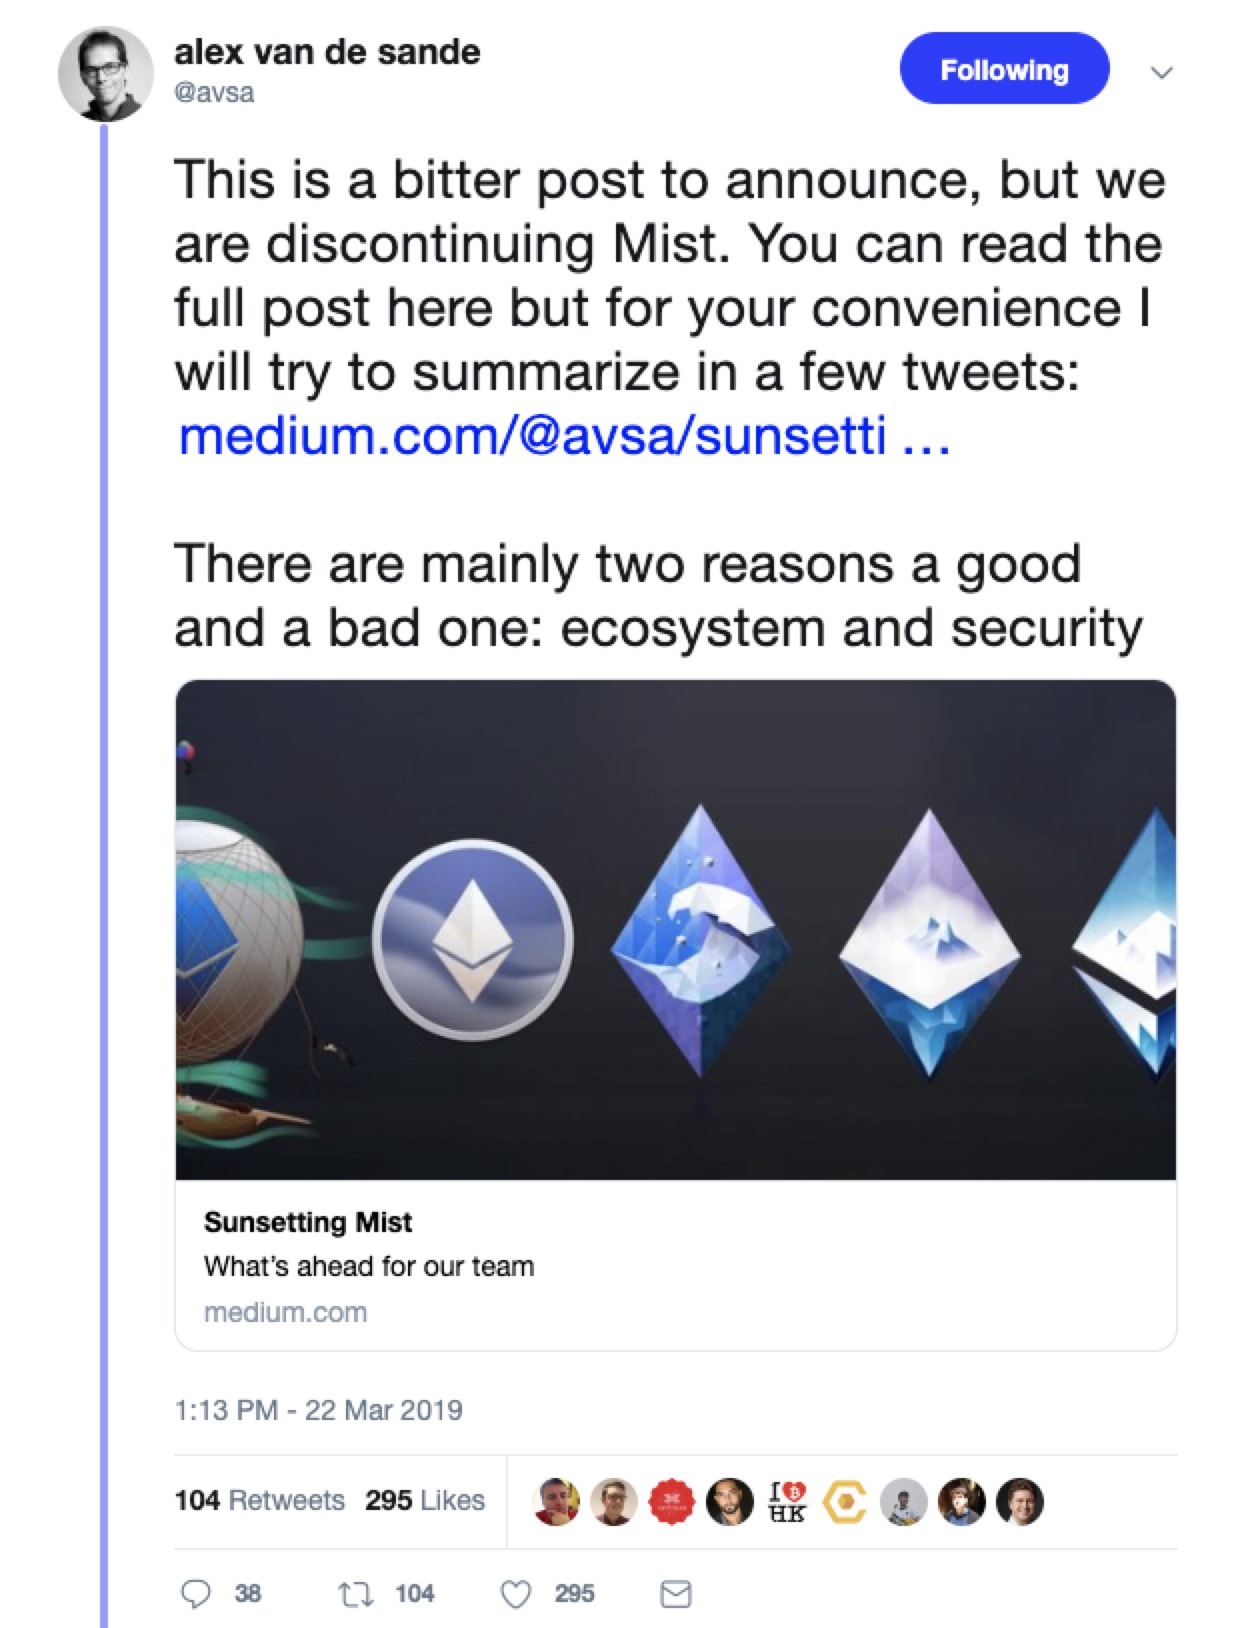Image resolution: width=1236 pixels, height=1628 pixels.
Task: Like the tweet with heart icon
Action: pos(515,1593)
